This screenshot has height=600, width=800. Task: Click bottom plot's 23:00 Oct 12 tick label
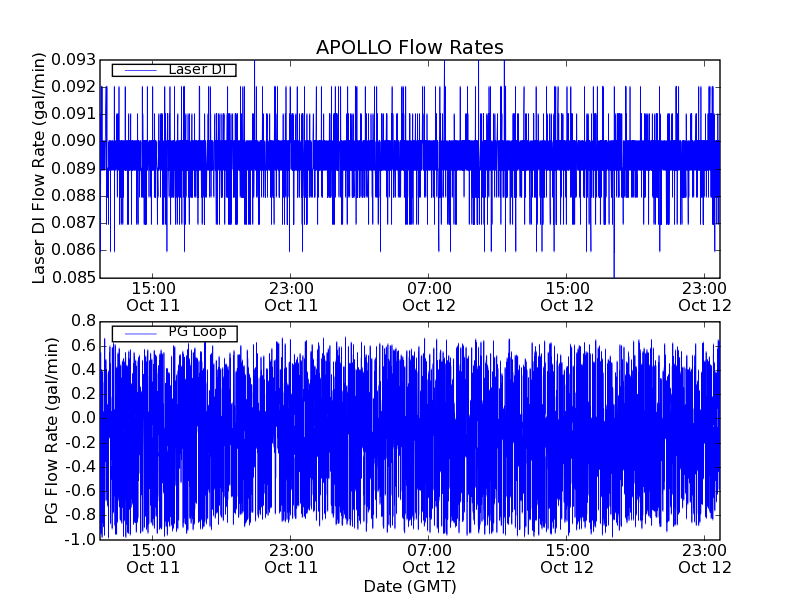point(705,558)
